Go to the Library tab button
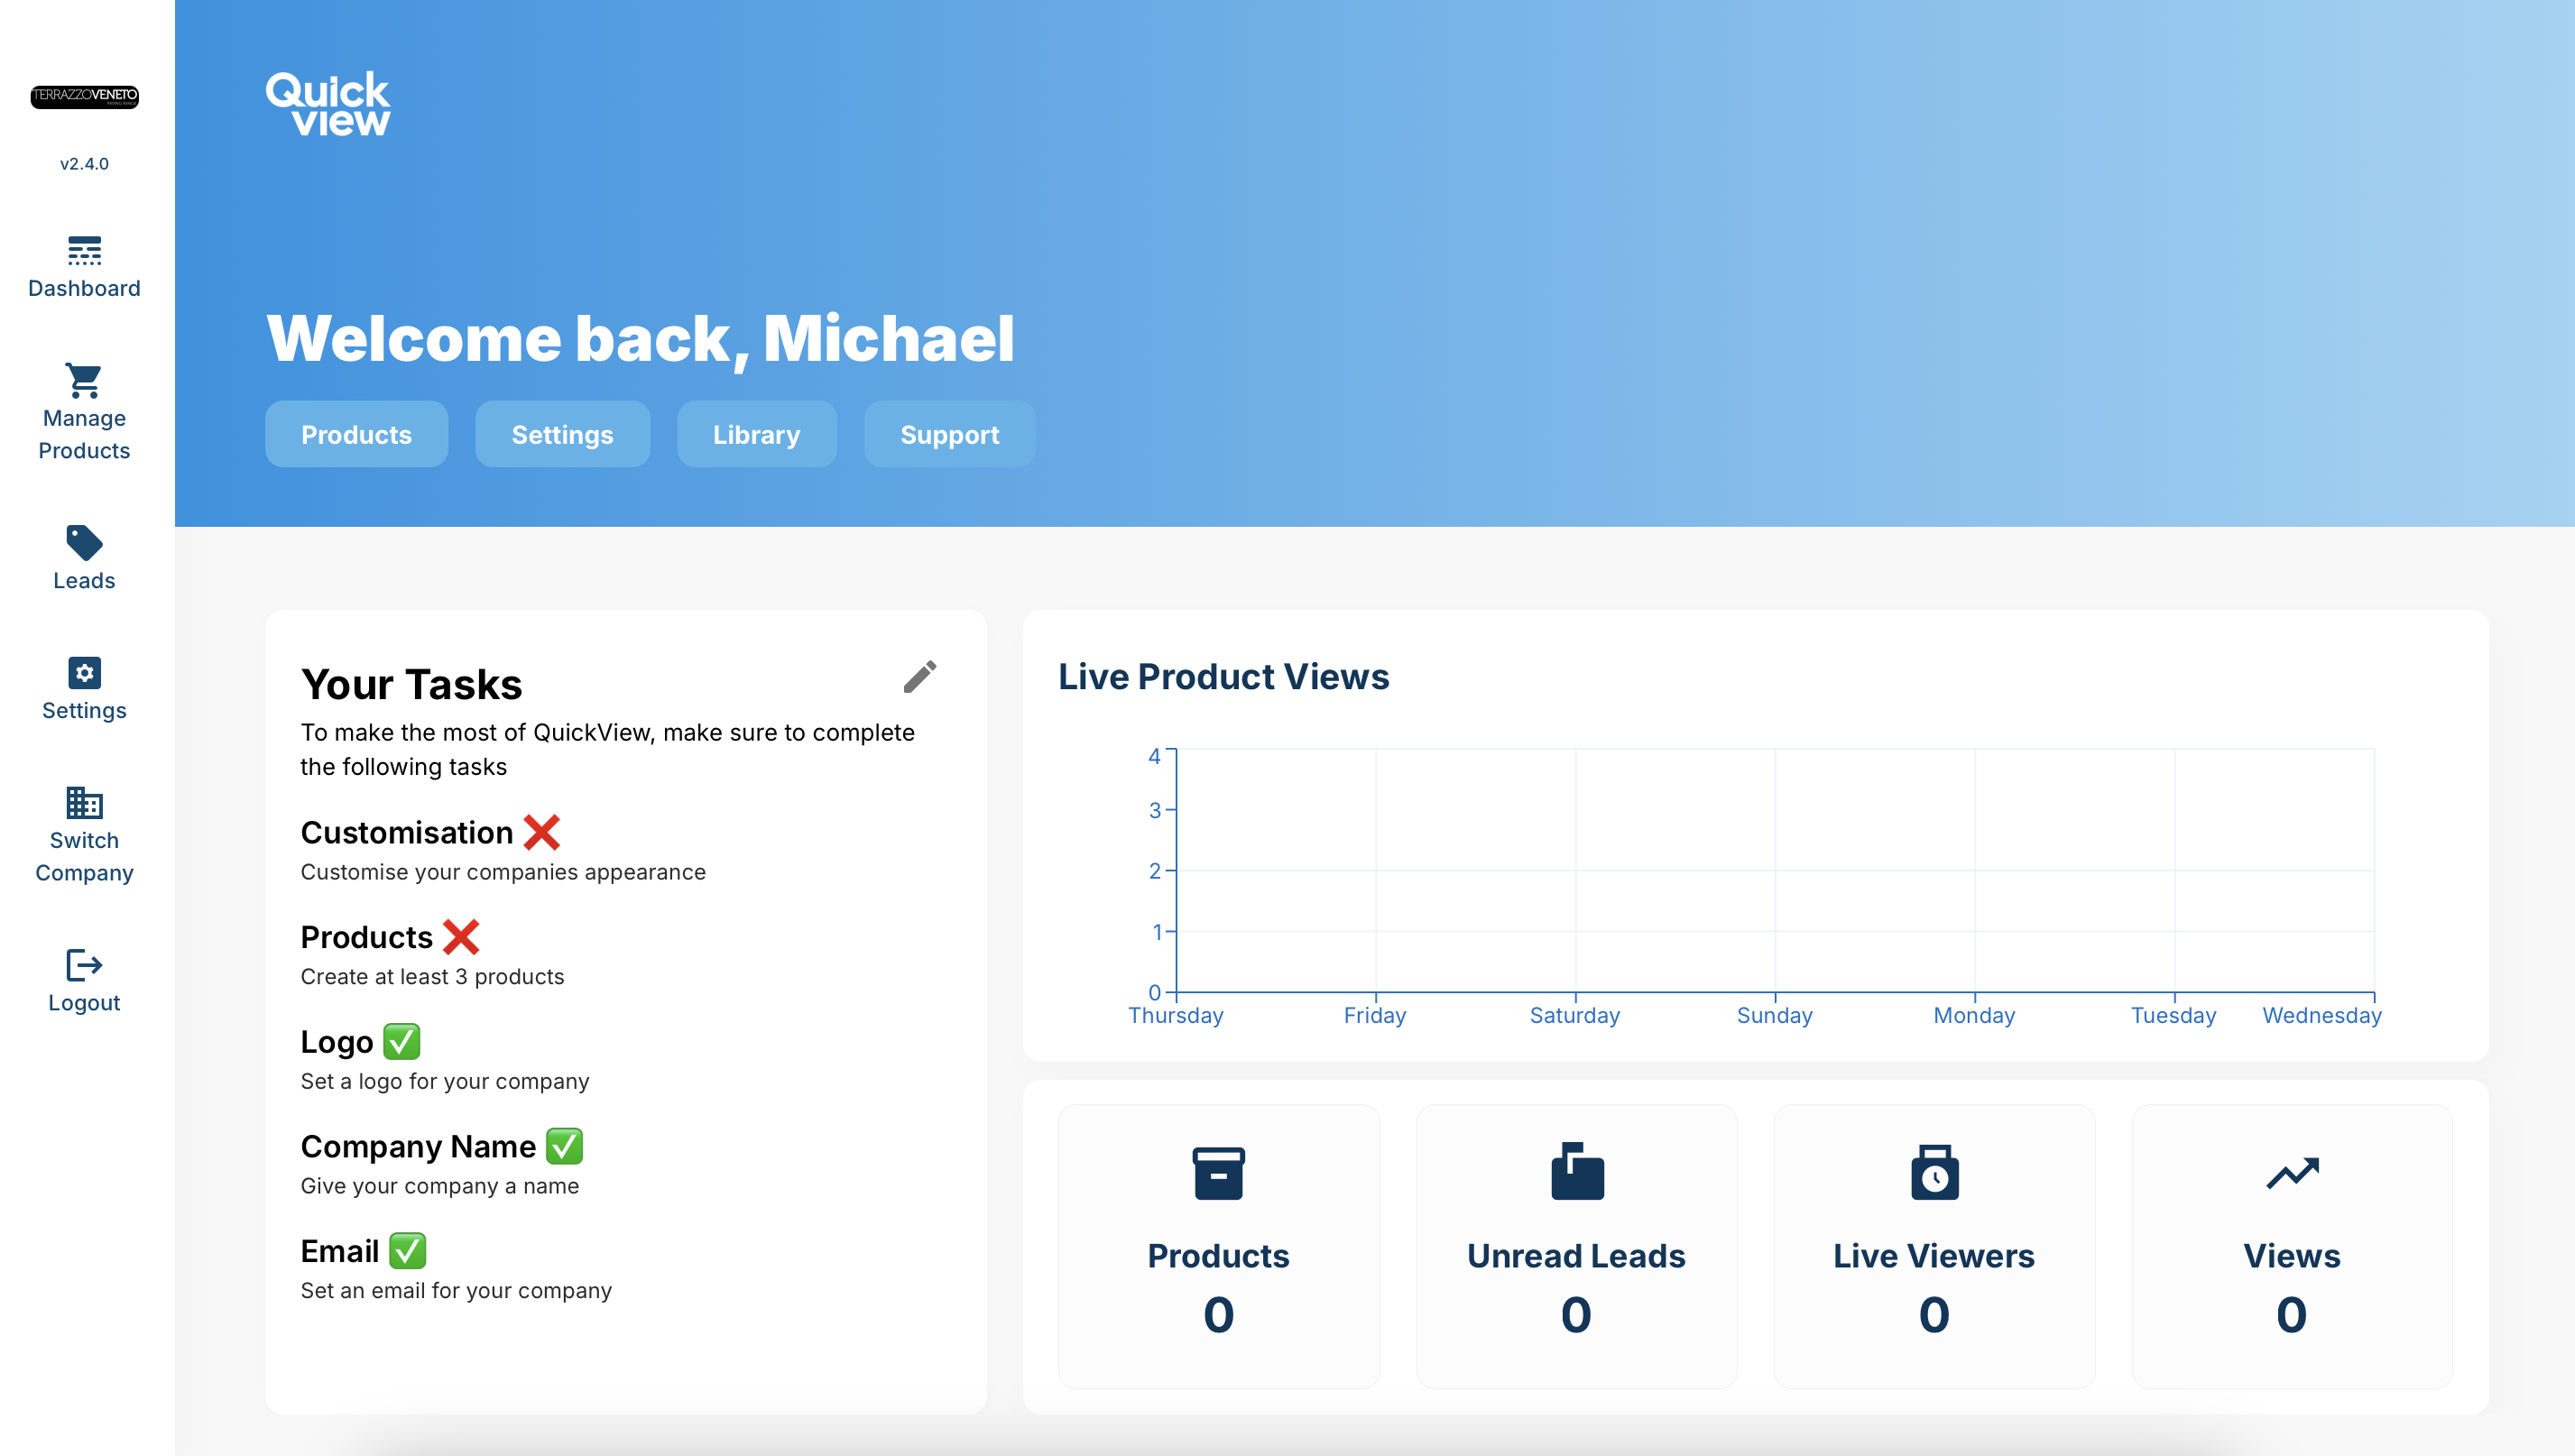 (756, 434)
